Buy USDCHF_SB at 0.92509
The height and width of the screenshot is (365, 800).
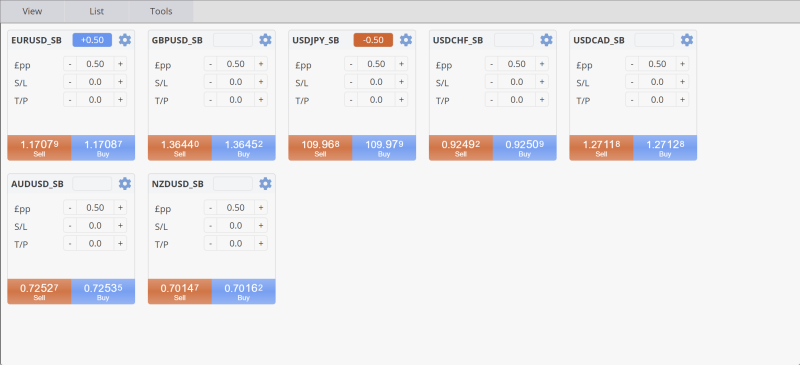524,148
